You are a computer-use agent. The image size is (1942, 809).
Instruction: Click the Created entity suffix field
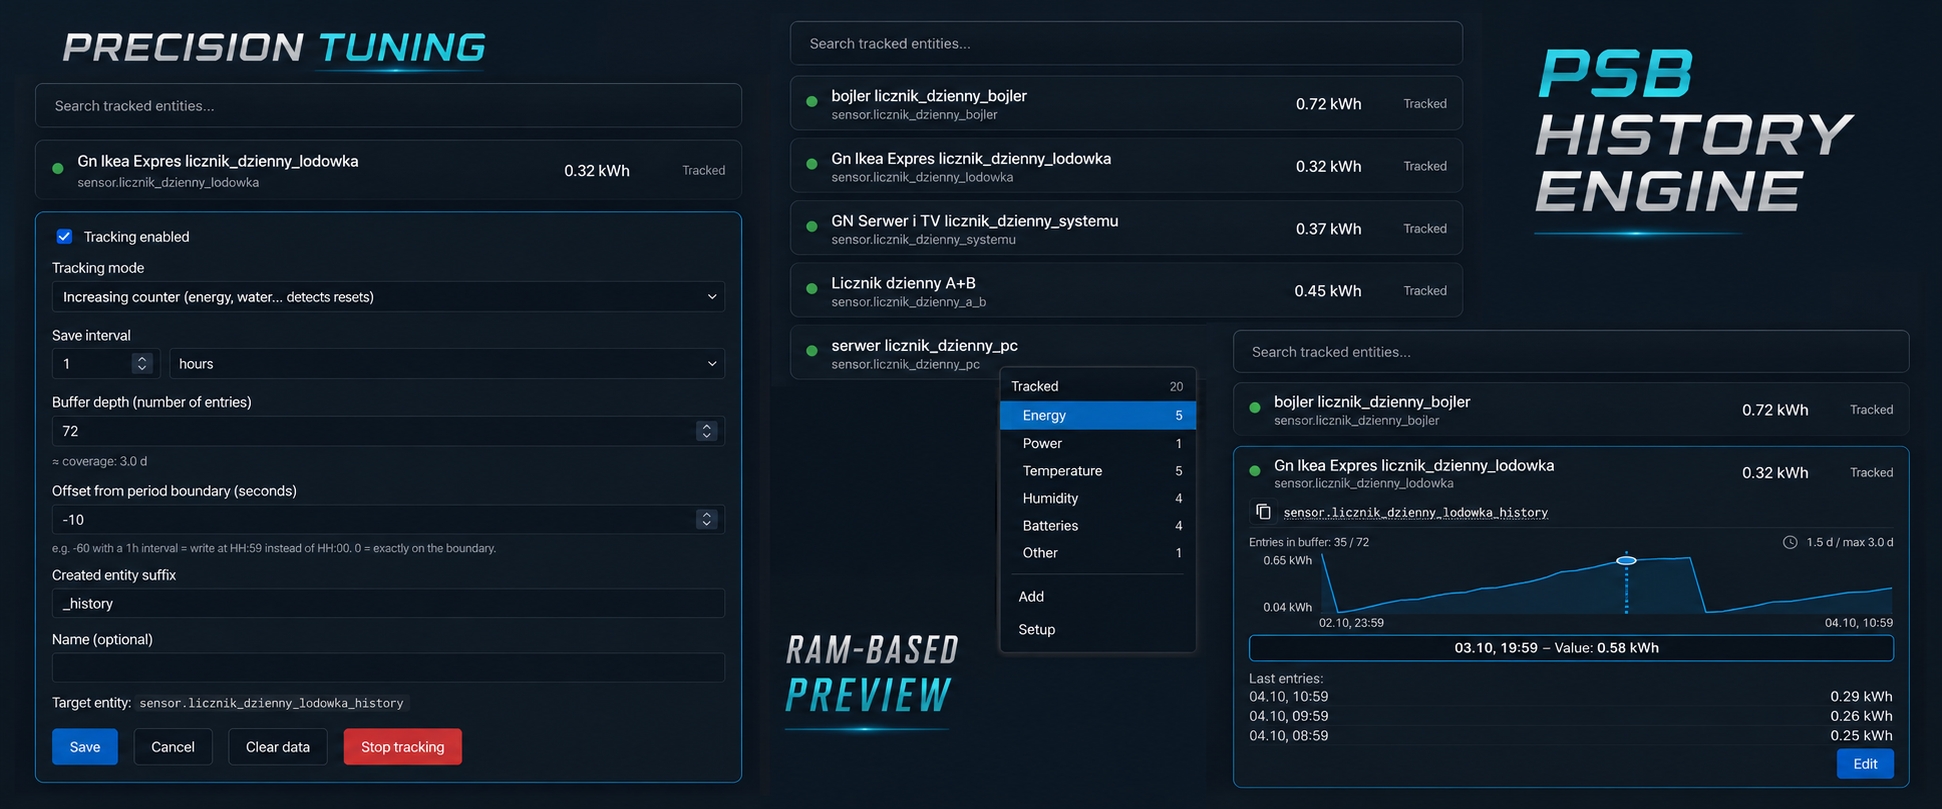tap(388, 604)
